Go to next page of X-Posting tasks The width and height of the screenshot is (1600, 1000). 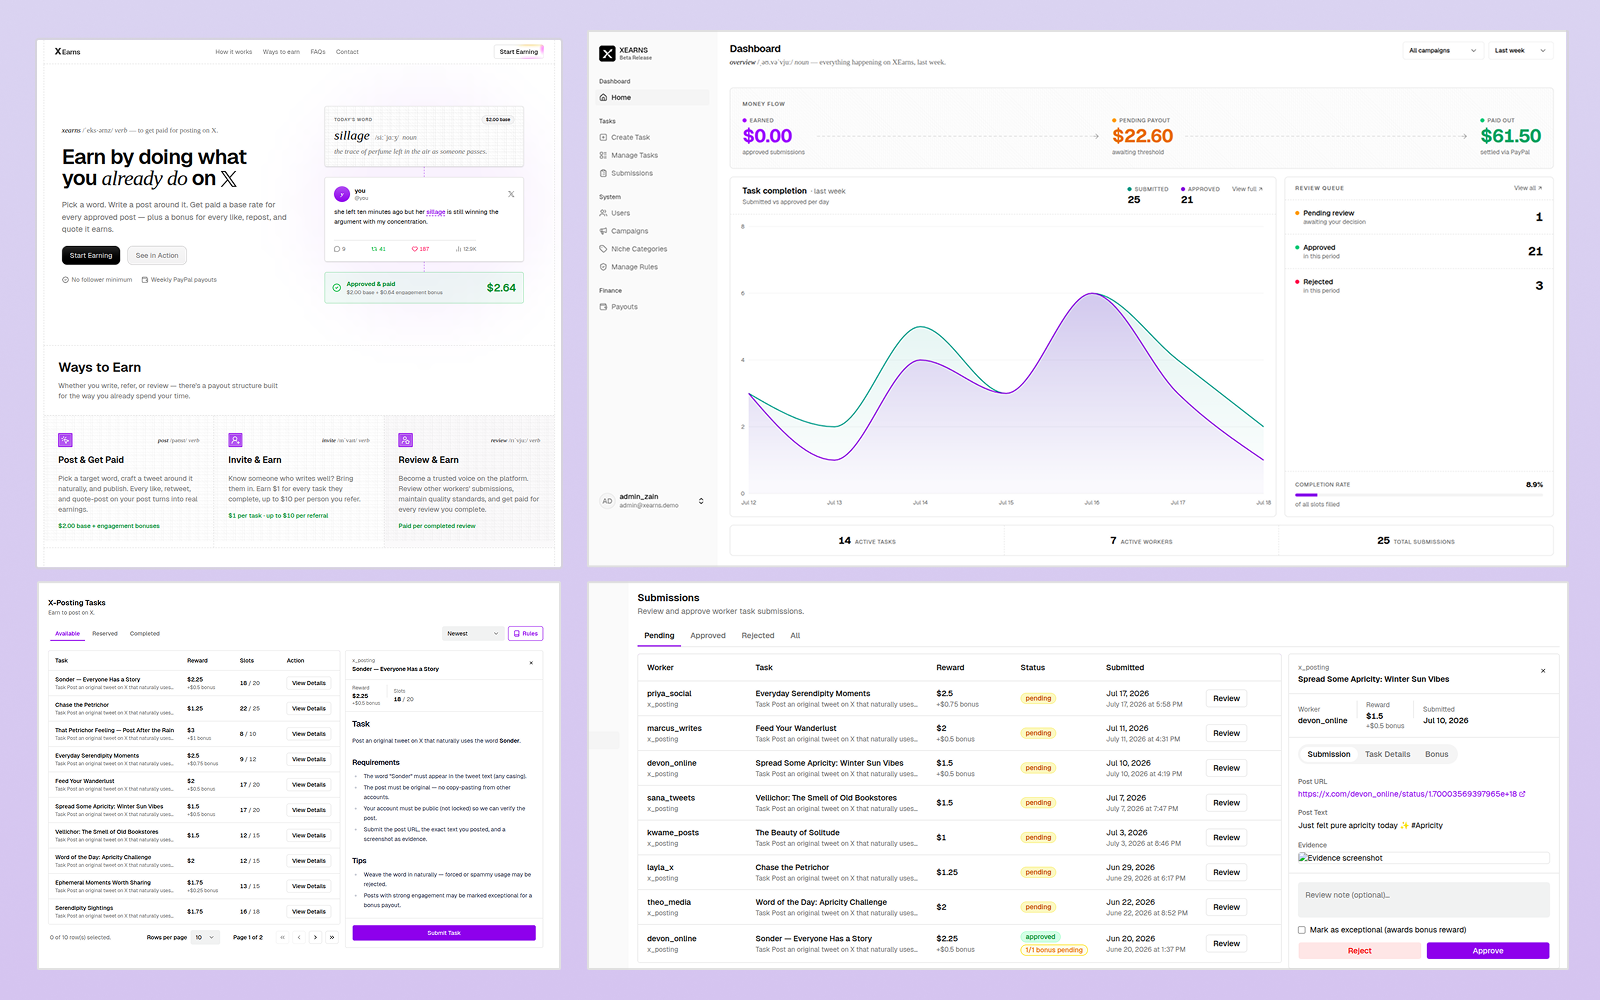pyautogui.click(x=315, y=937)
